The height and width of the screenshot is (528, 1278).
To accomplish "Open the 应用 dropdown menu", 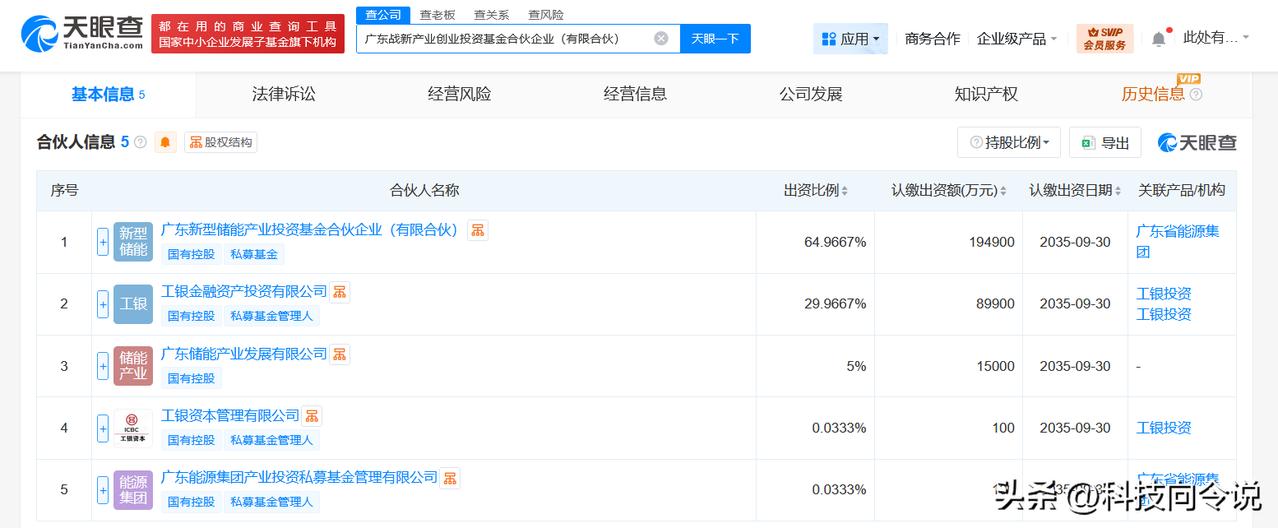I will click(850, 38).
